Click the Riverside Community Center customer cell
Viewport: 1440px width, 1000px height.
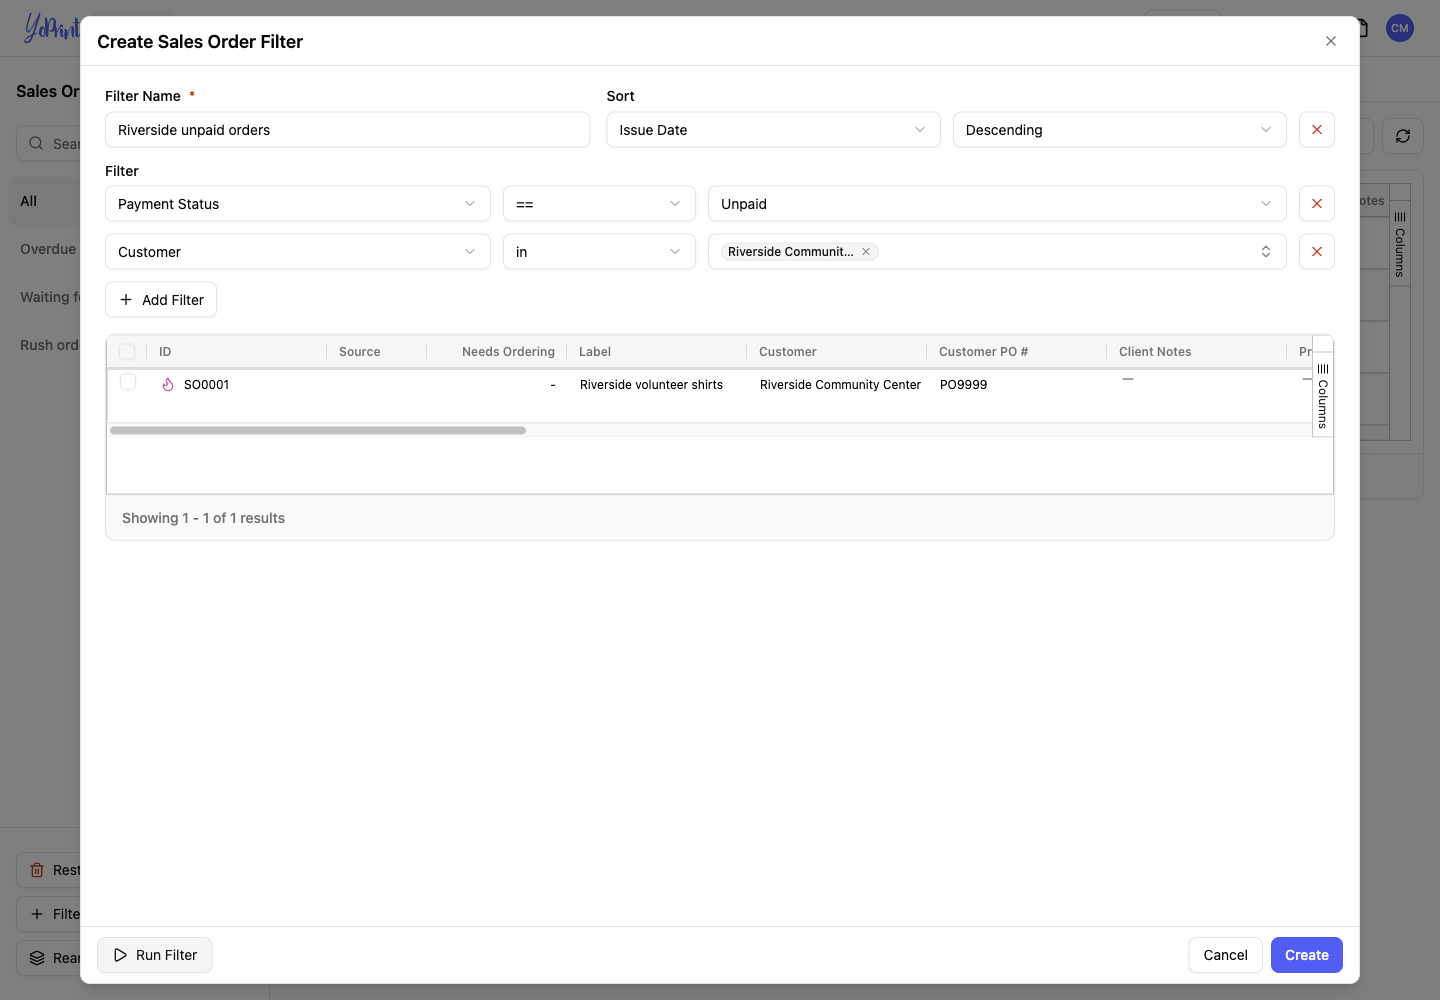(x=840, y=385)
